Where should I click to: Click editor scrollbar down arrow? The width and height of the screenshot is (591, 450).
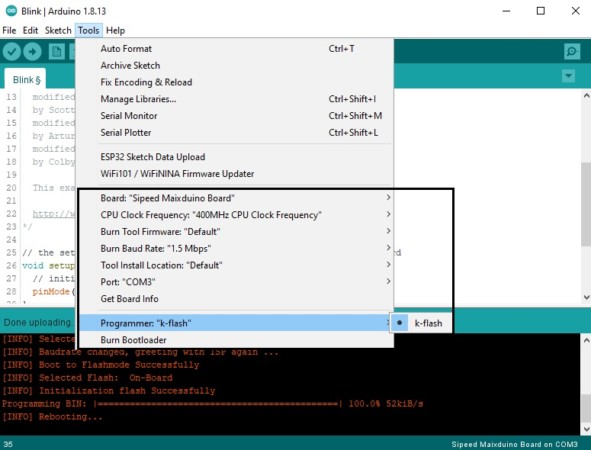586,297
